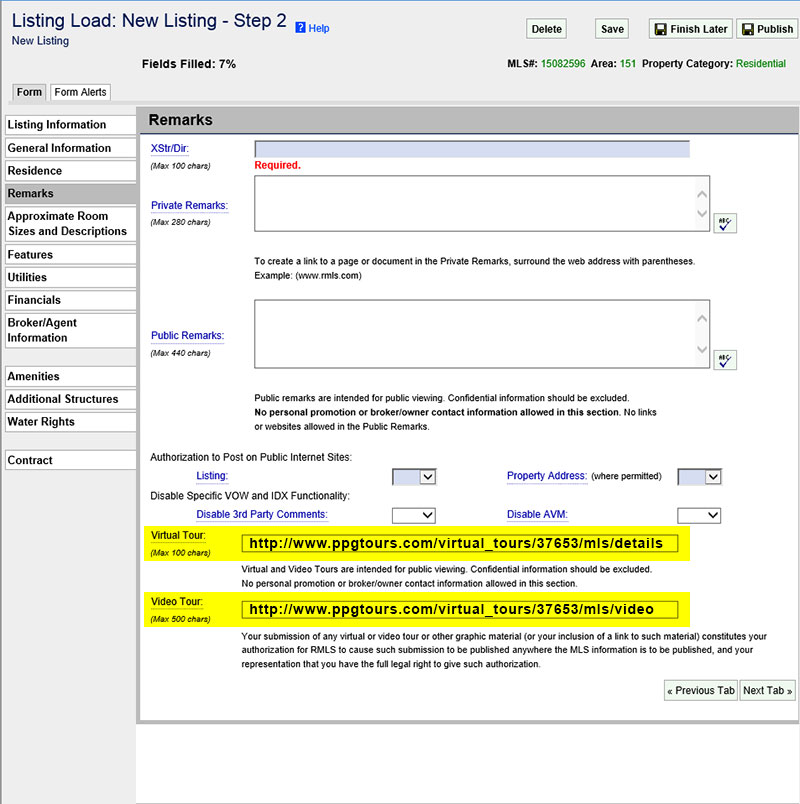The width and height of the screenshot is (800, 804).
Task: Click the Disable AVM label link
Action: pos(537,514)
